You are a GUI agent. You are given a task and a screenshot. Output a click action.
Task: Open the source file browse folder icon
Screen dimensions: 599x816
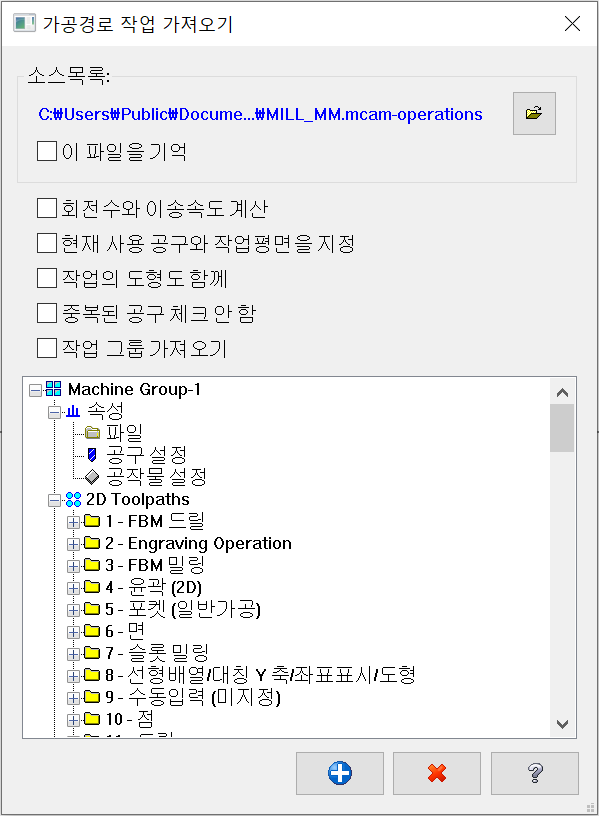coord(534,113)
